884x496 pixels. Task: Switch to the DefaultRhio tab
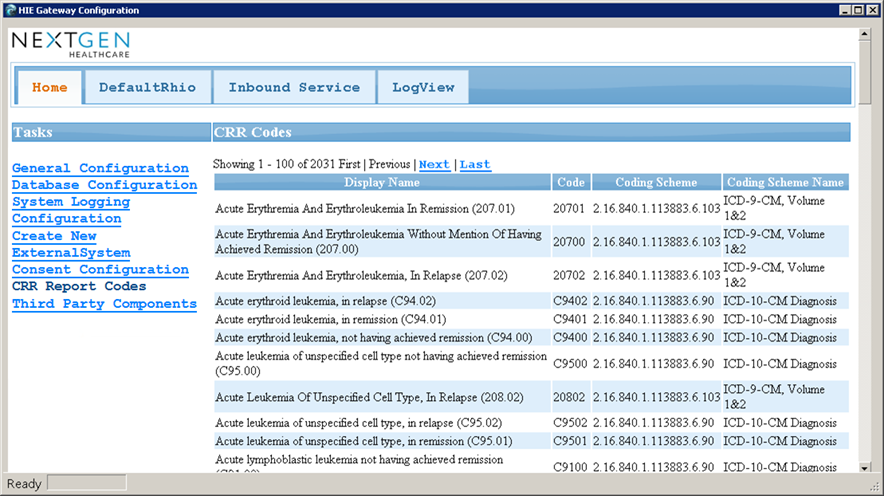147,87
